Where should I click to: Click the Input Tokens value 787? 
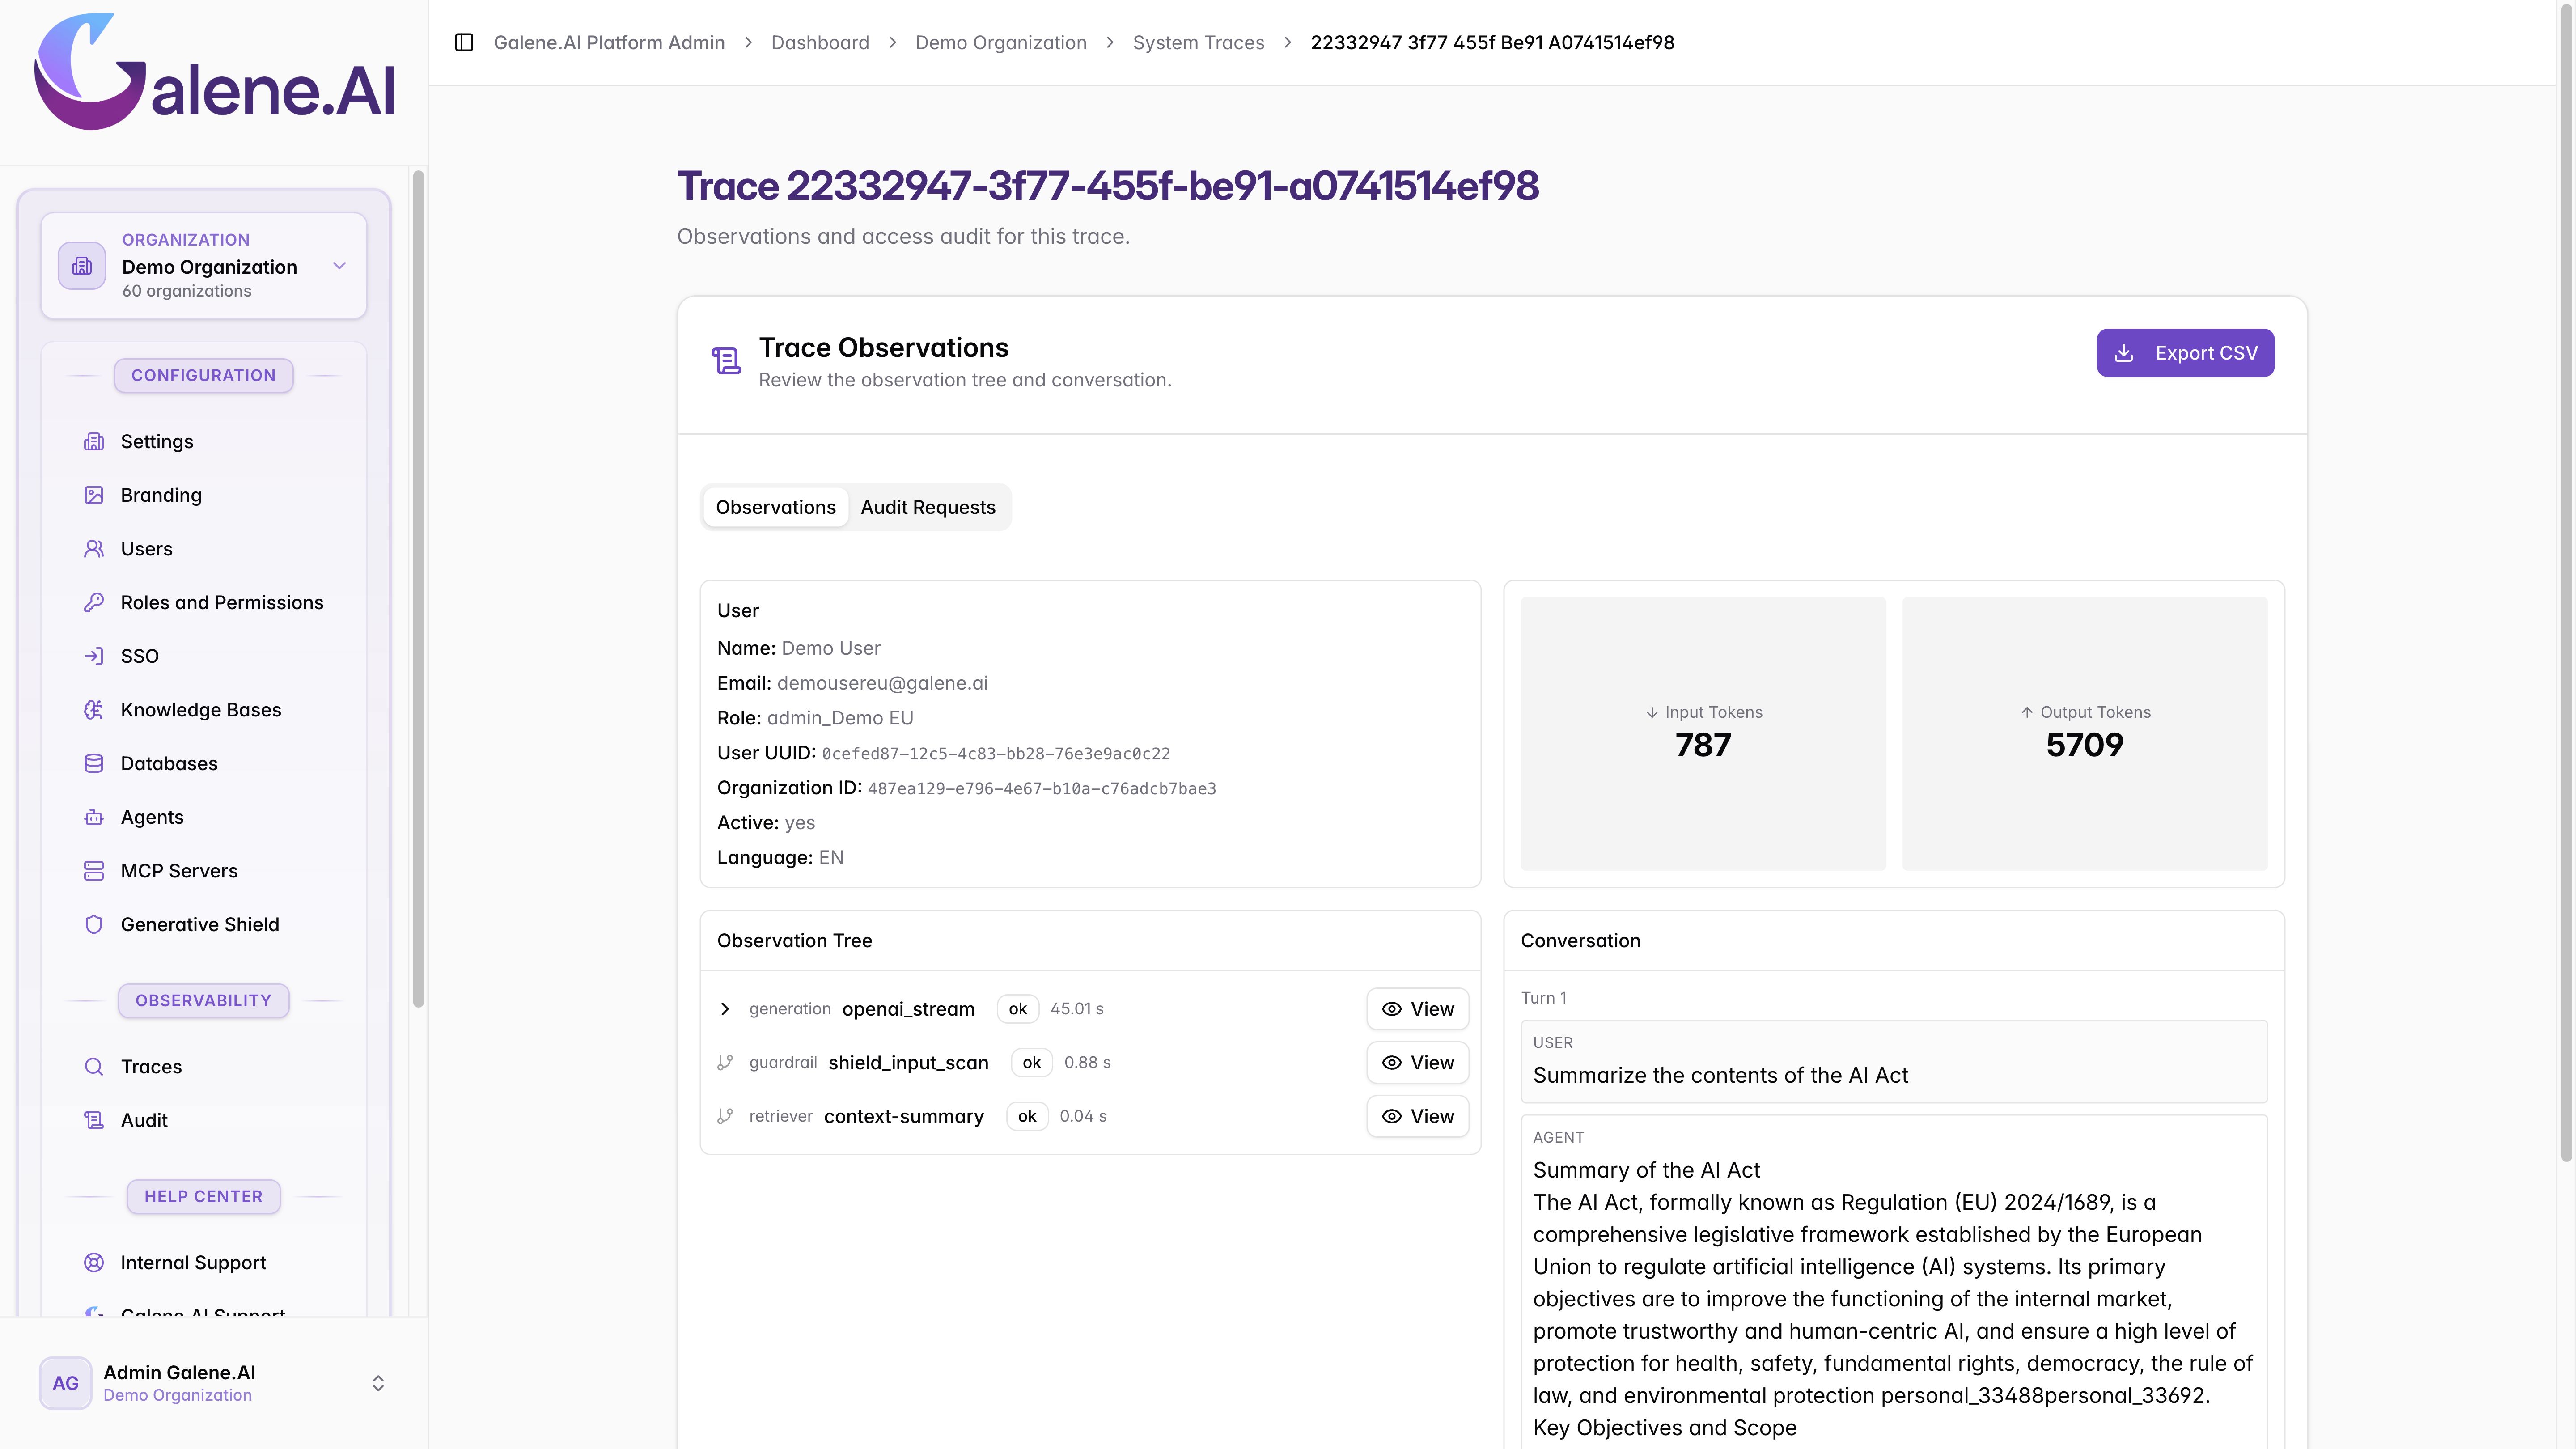(1703, 745)
